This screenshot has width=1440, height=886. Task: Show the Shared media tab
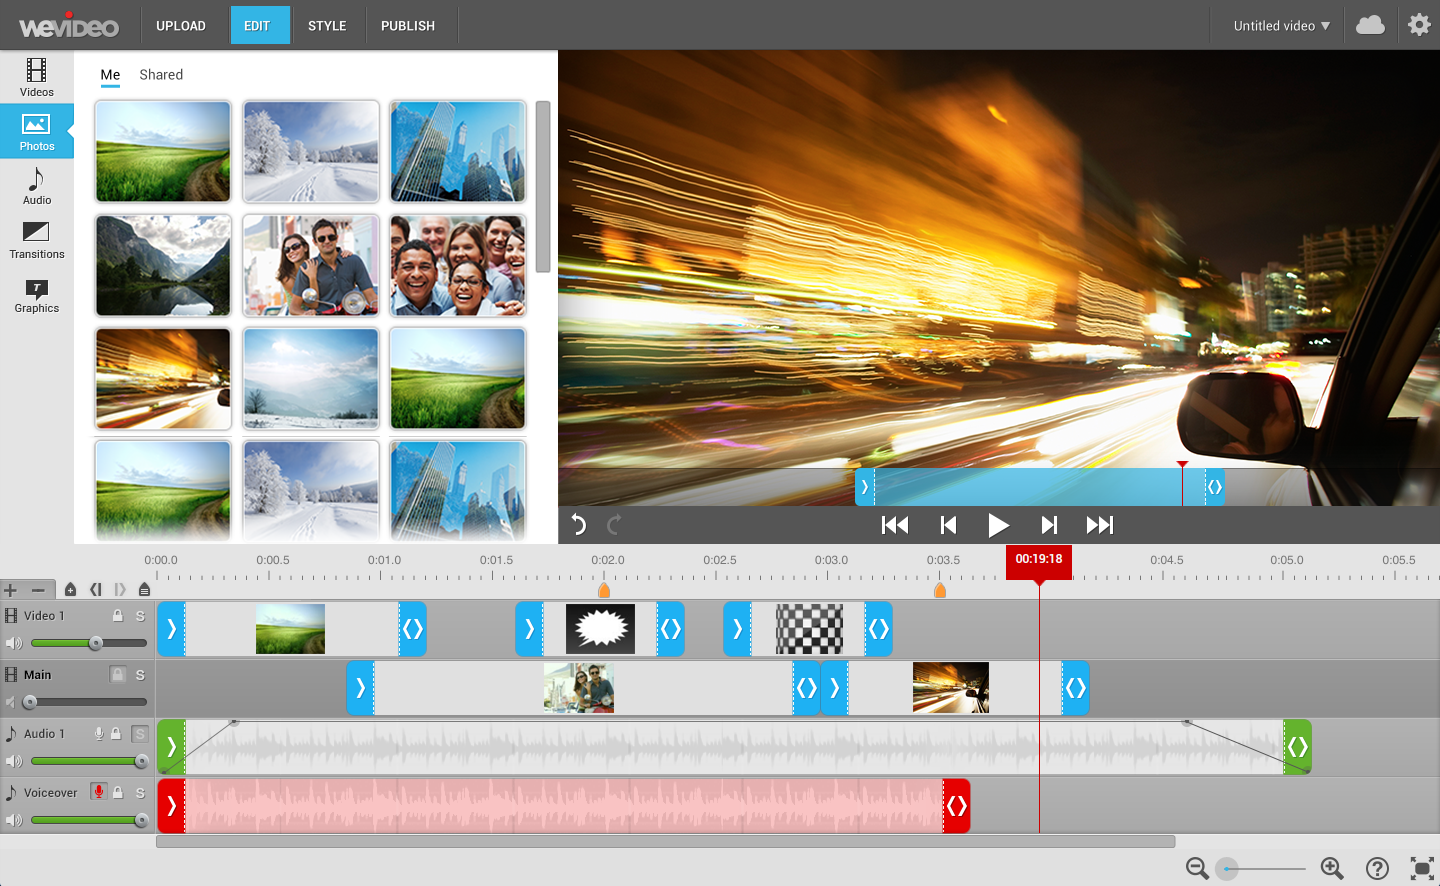pyautogui.click(x=161, y=75)
